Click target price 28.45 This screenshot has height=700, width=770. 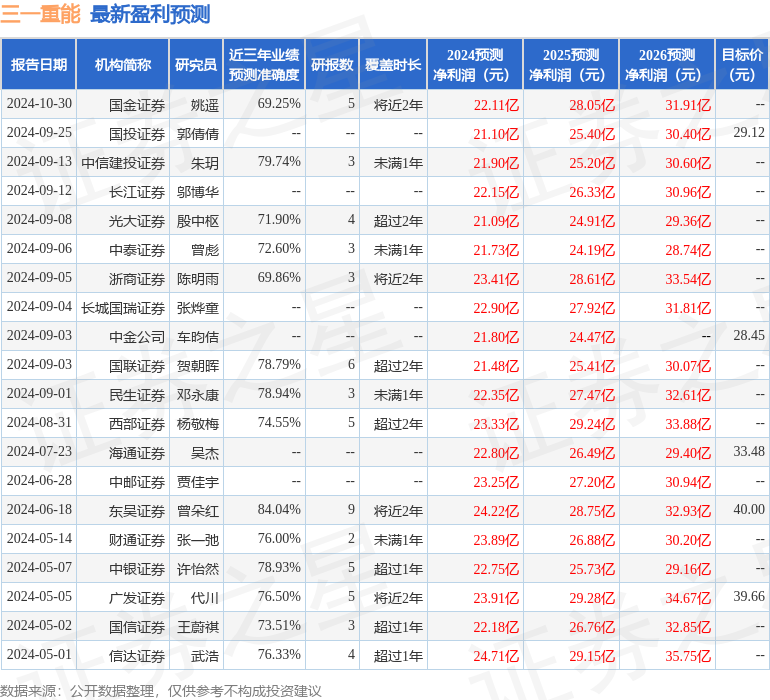coord(749,336)
